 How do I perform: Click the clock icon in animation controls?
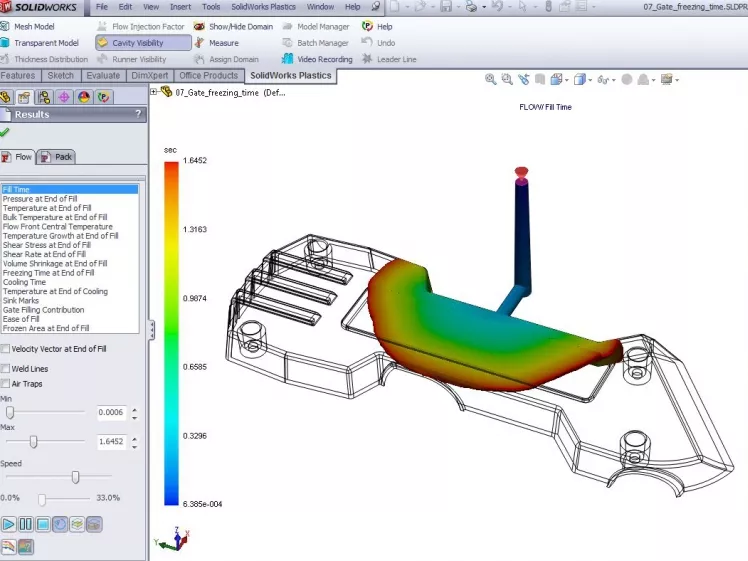(60, 524)
